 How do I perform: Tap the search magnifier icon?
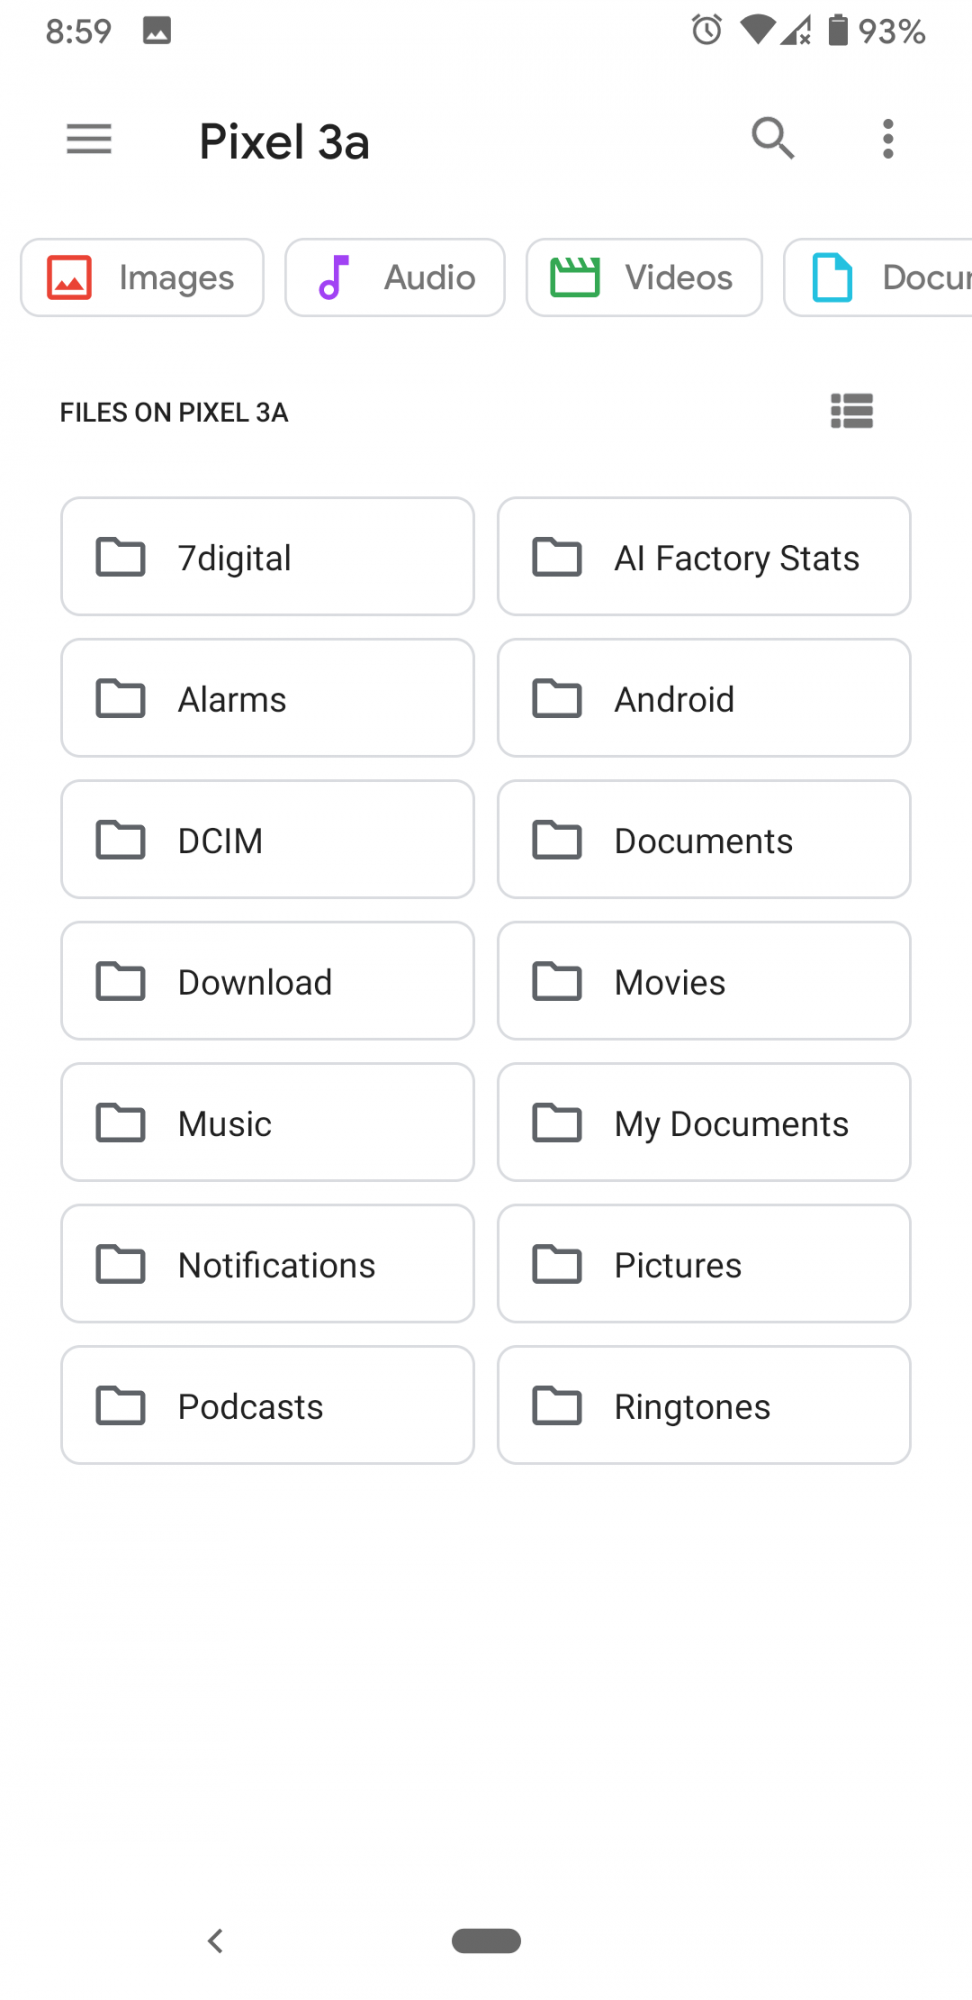773,139
